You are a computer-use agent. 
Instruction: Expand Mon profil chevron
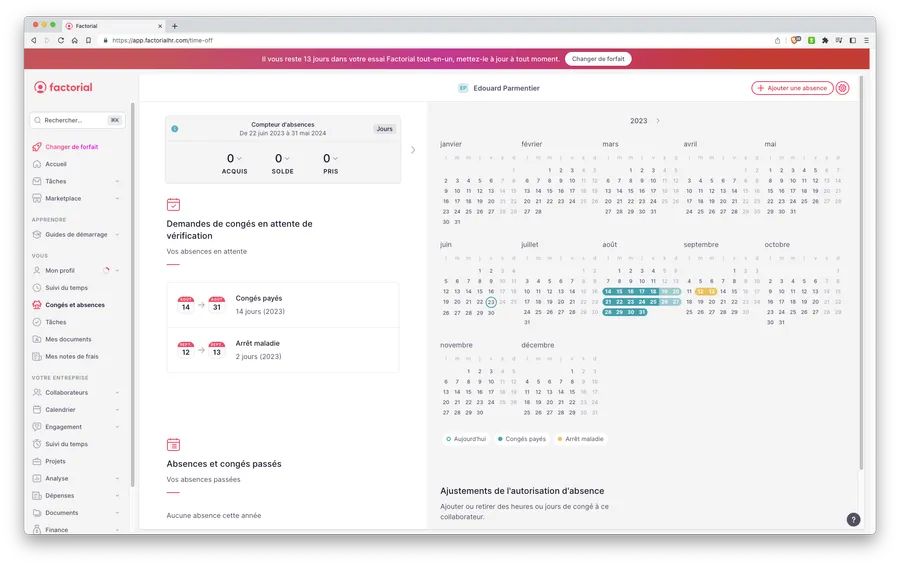(117, 270)
